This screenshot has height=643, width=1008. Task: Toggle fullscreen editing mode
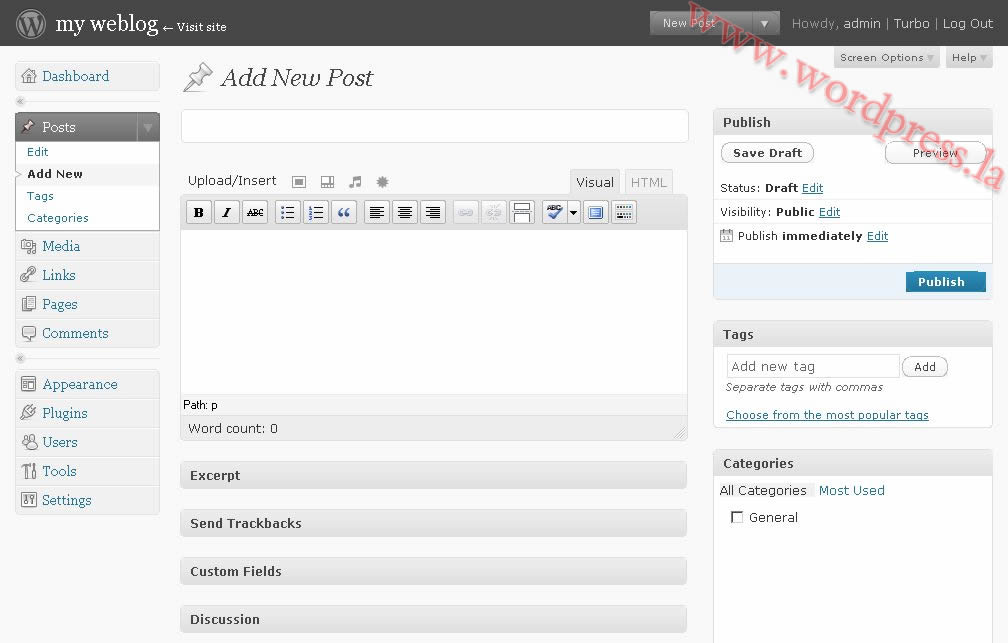pos(596,212)
